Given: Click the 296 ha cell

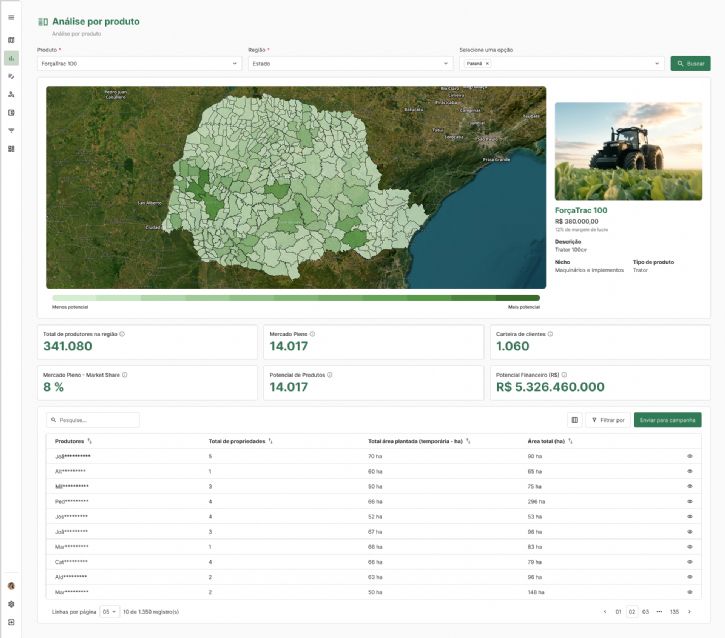Looking at the screenshot, I should pyautogui.click(x=536, y=502).
